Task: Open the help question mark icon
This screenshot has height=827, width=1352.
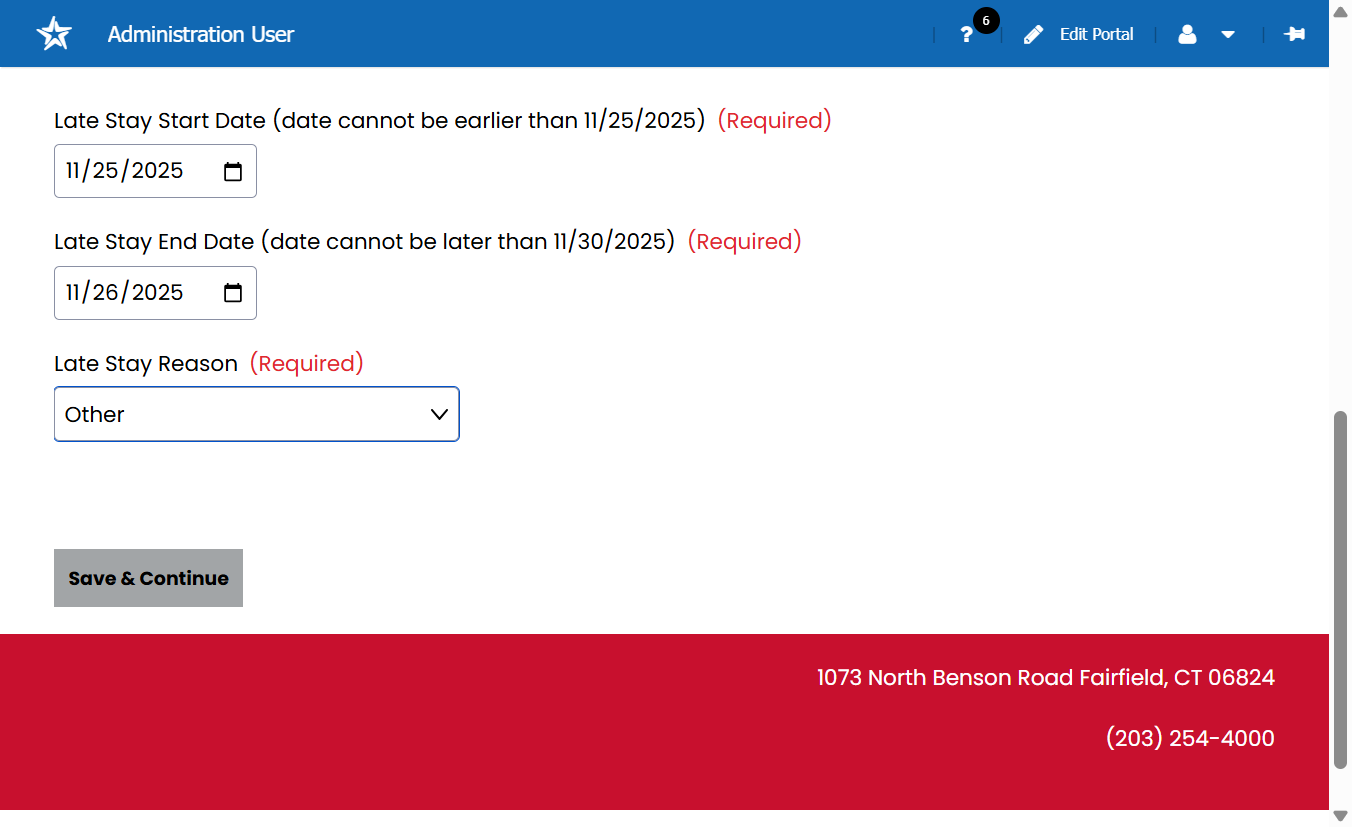Action: tap(966, 35)
